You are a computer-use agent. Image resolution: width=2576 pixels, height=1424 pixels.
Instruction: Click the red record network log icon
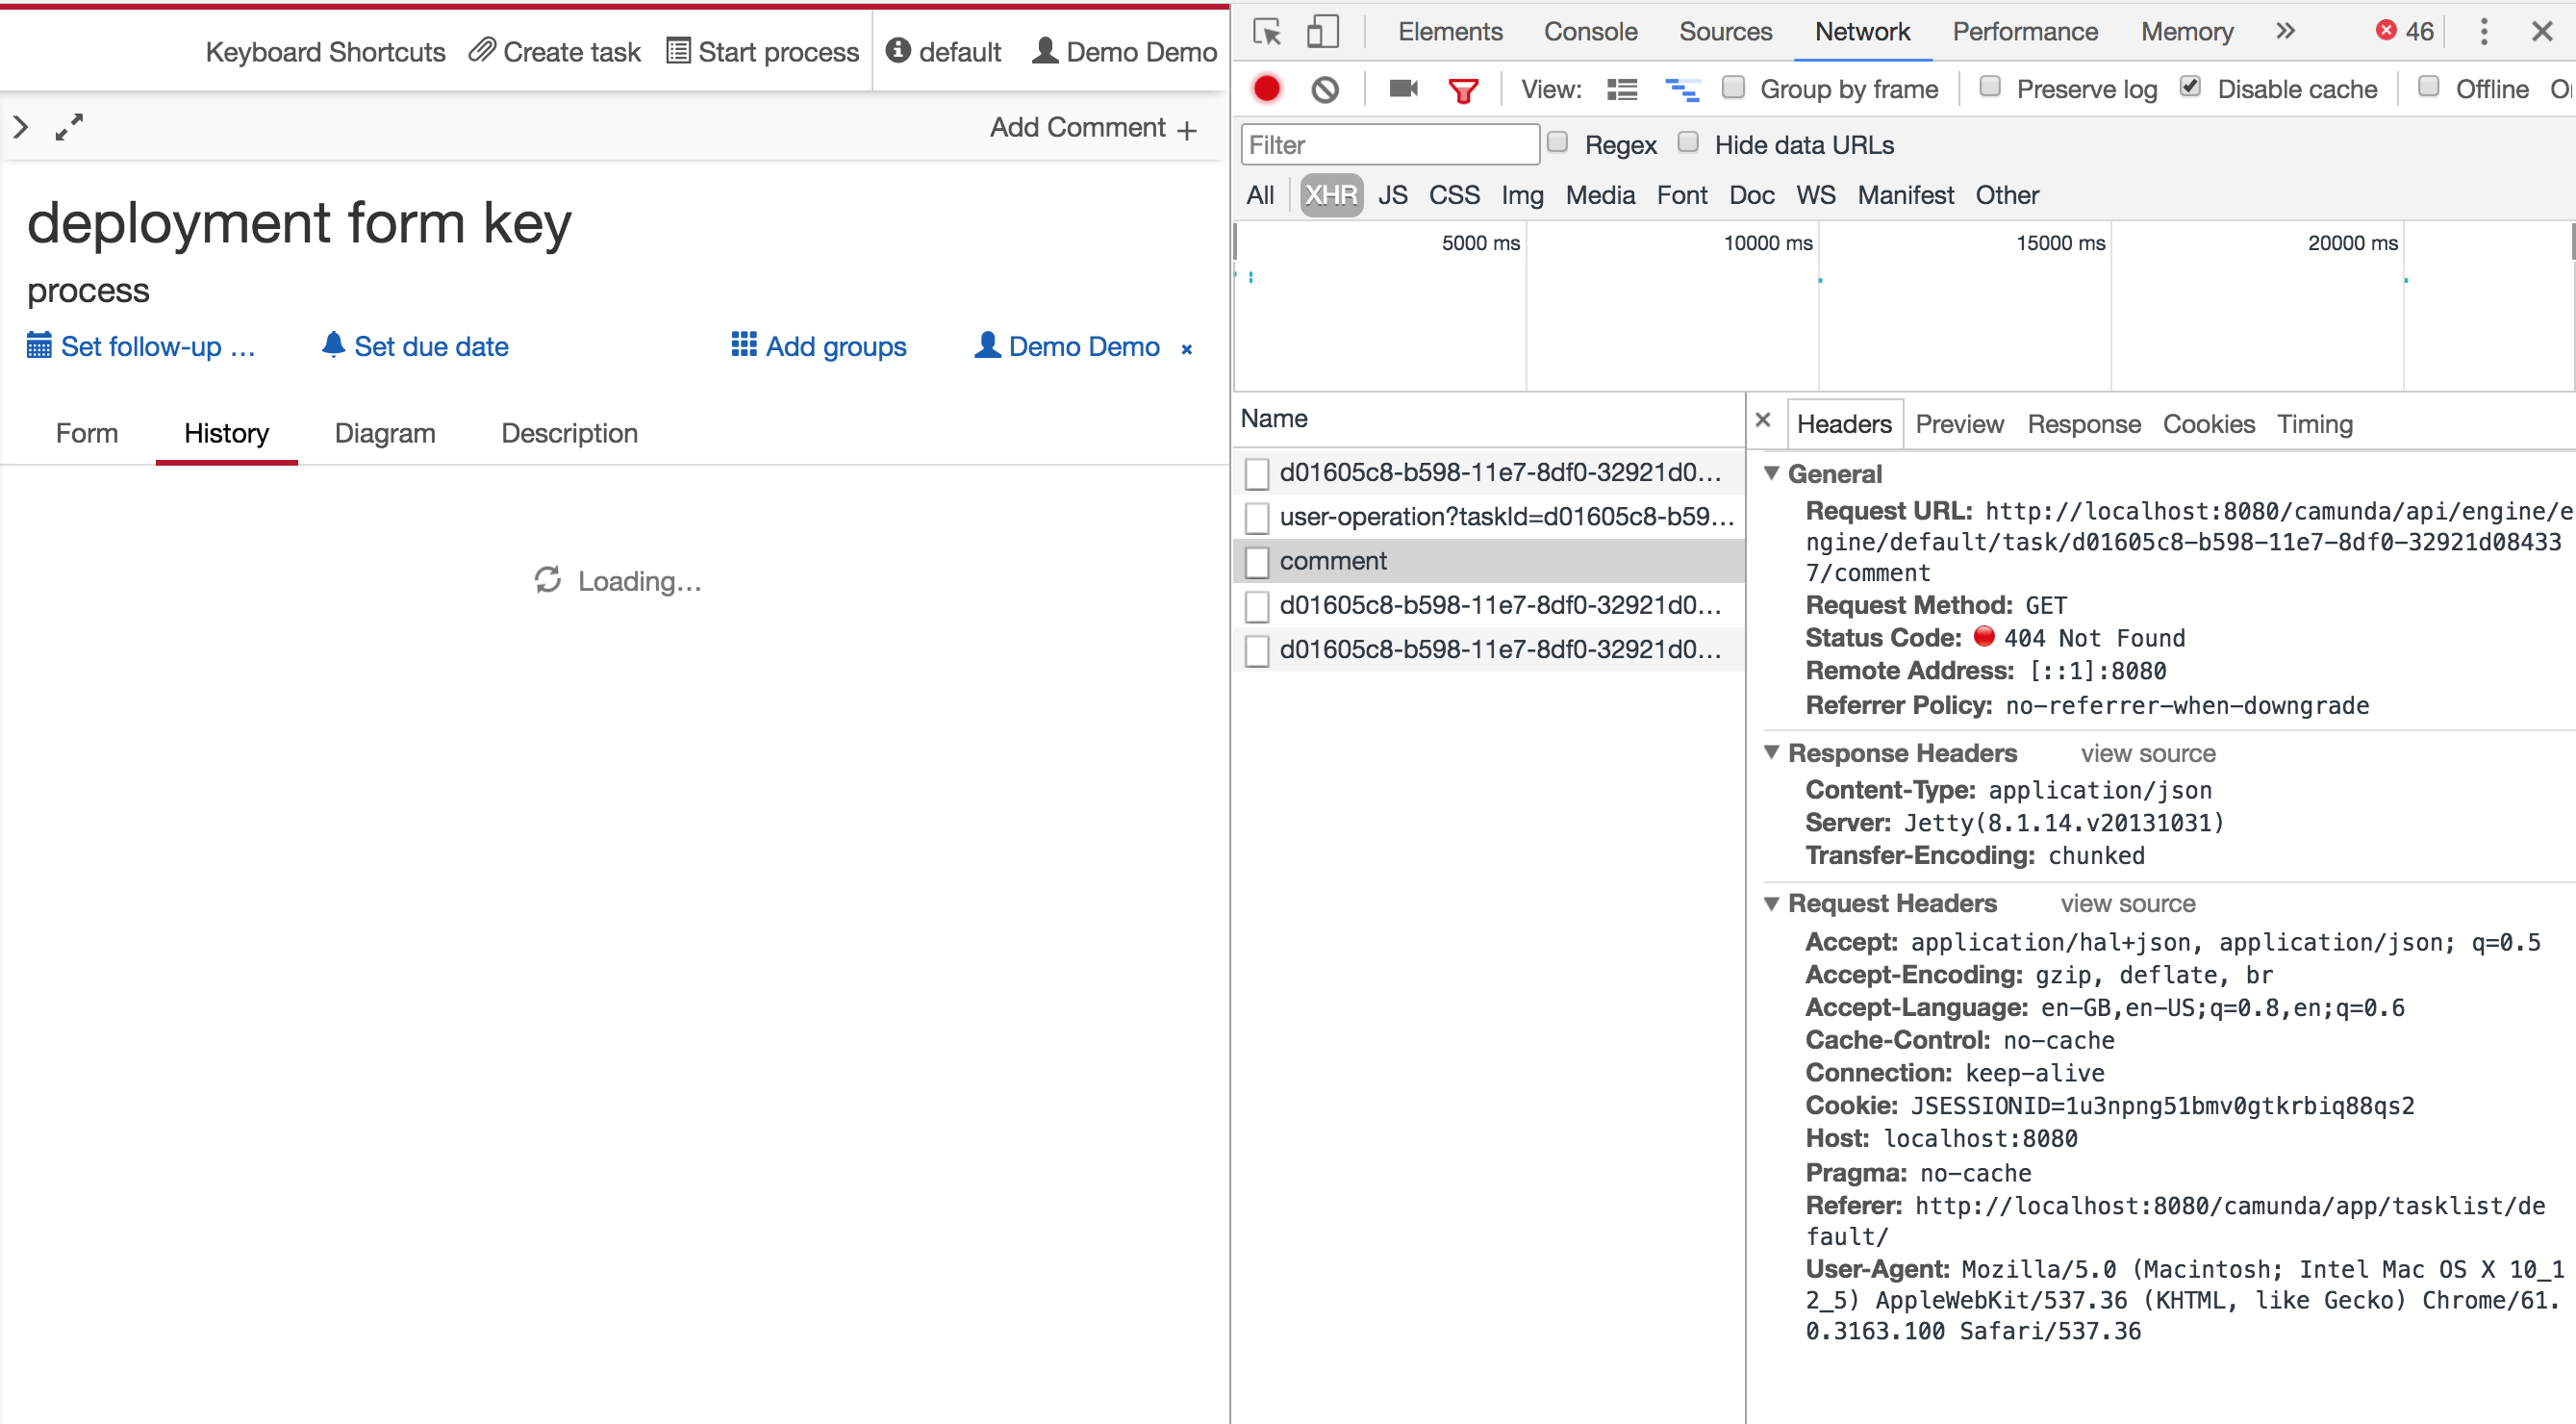pos(1266,89)
